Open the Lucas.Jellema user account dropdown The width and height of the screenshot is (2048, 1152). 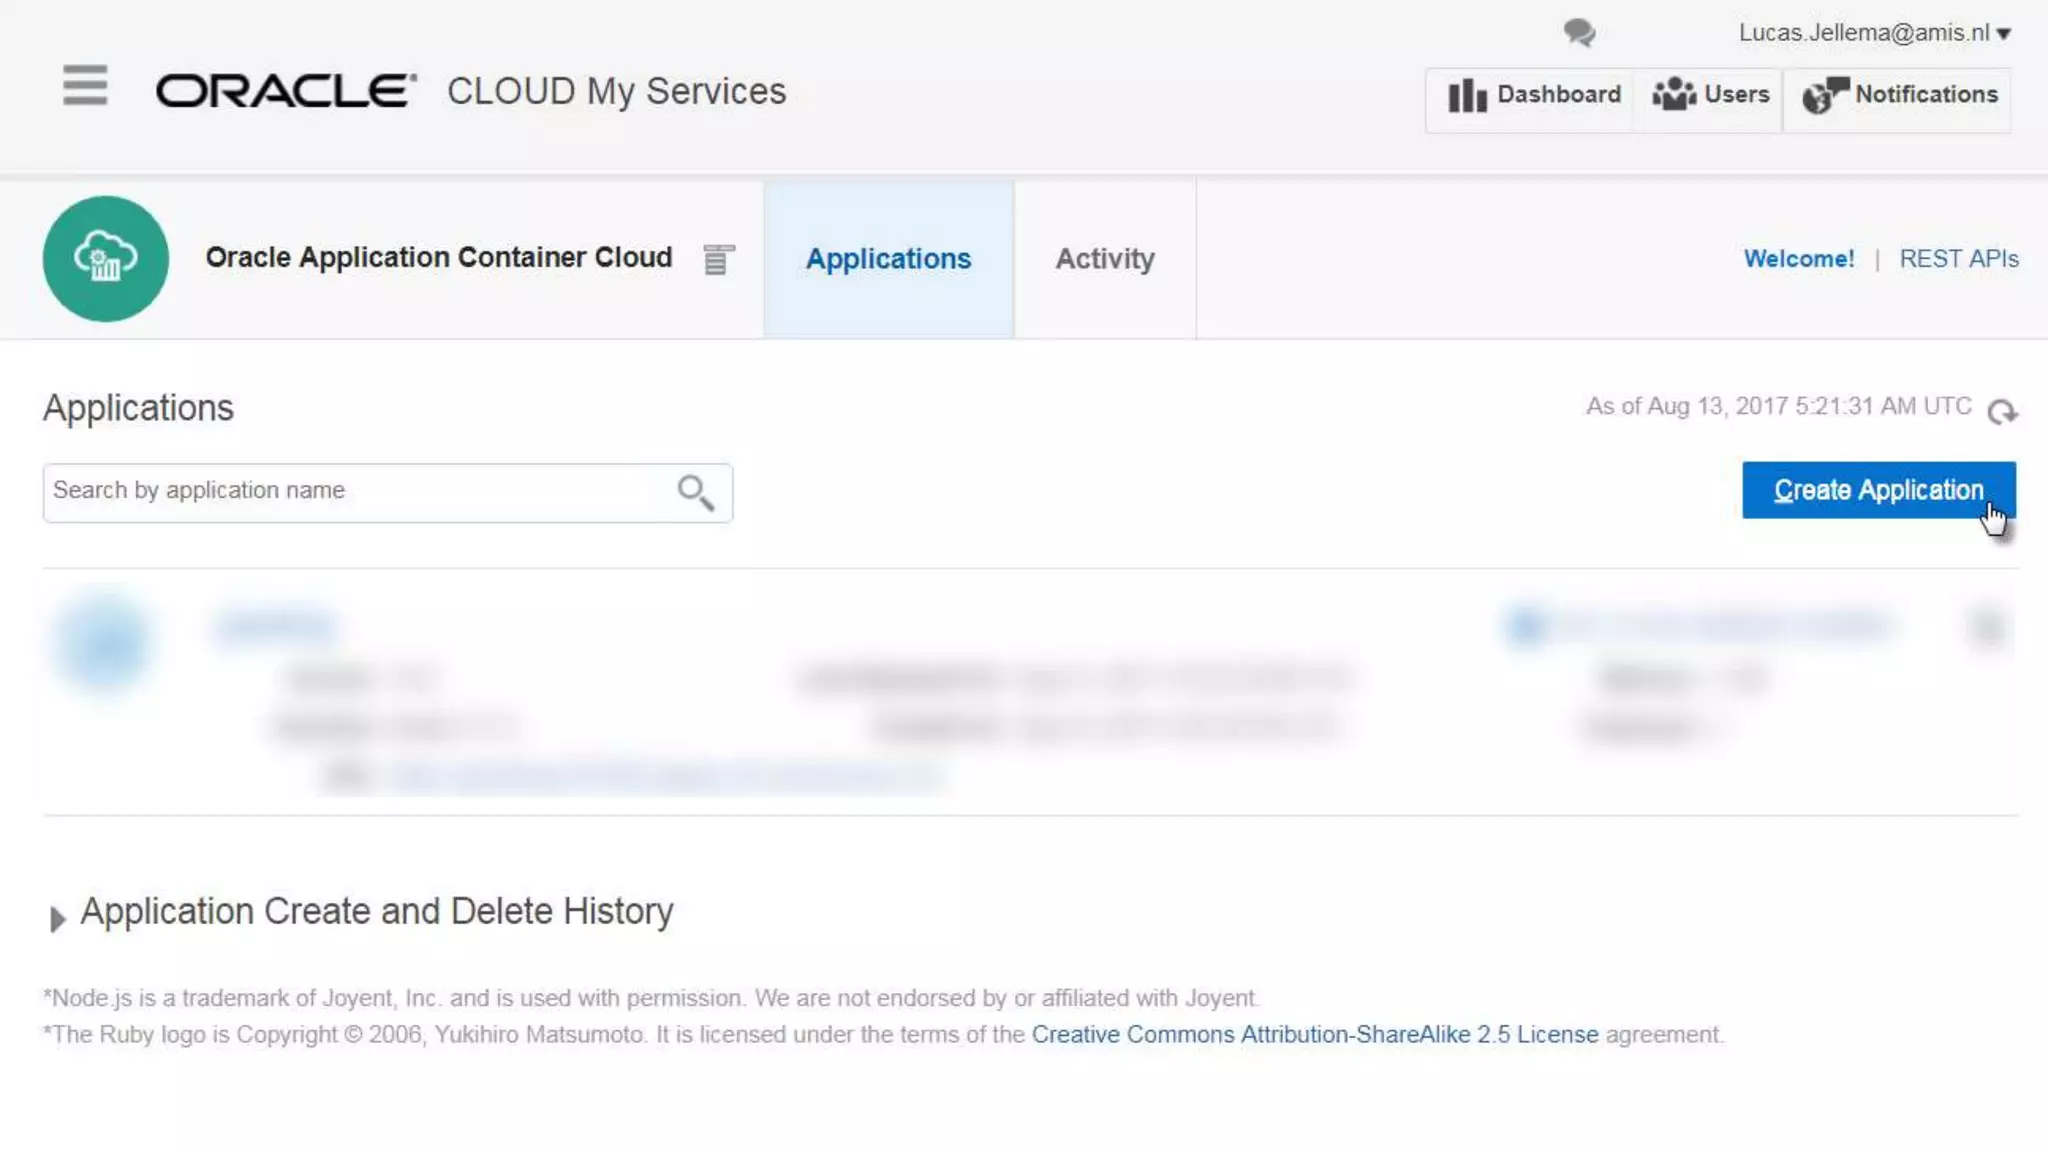(1874, 33)
